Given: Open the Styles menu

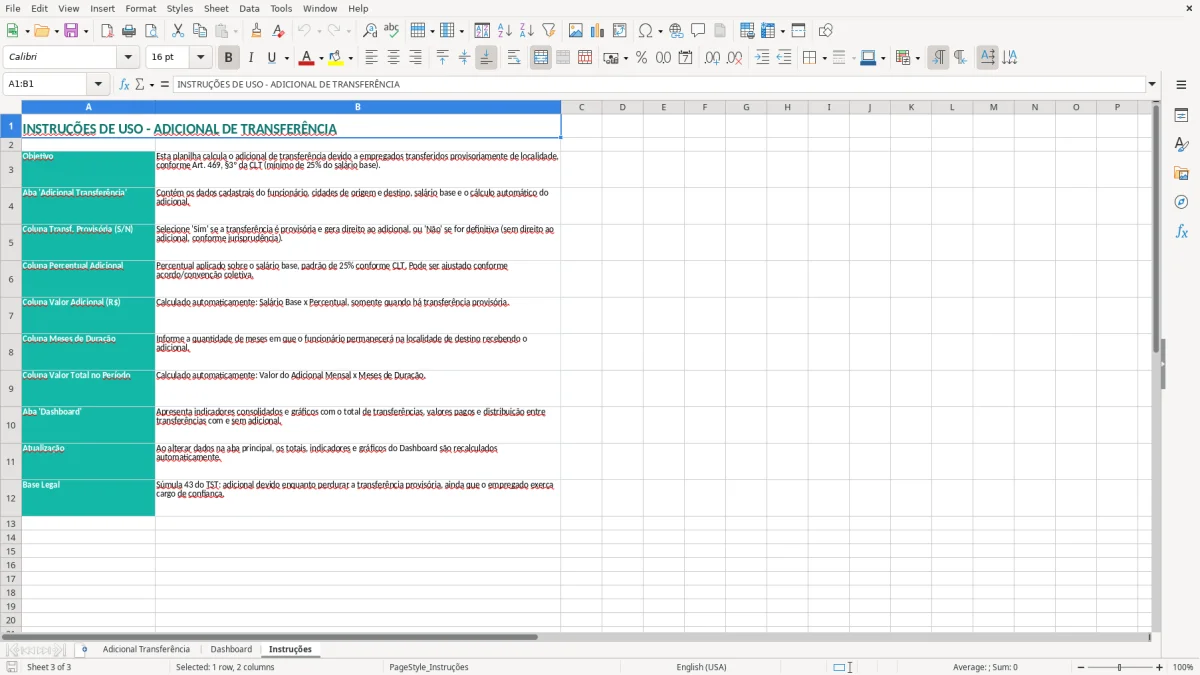Looking at the screenshot, I should [x=180, y=8].
